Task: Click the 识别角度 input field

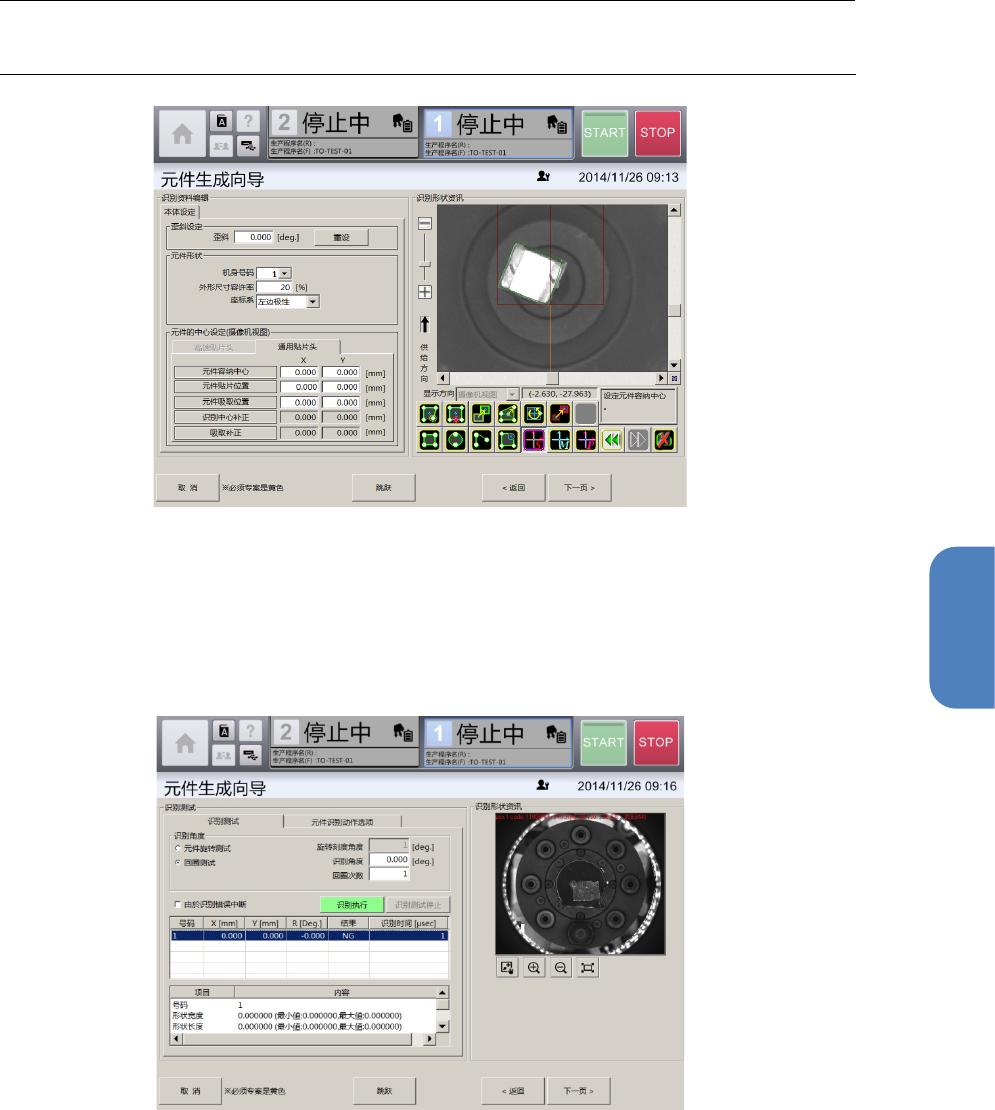Action: [389, 859]
